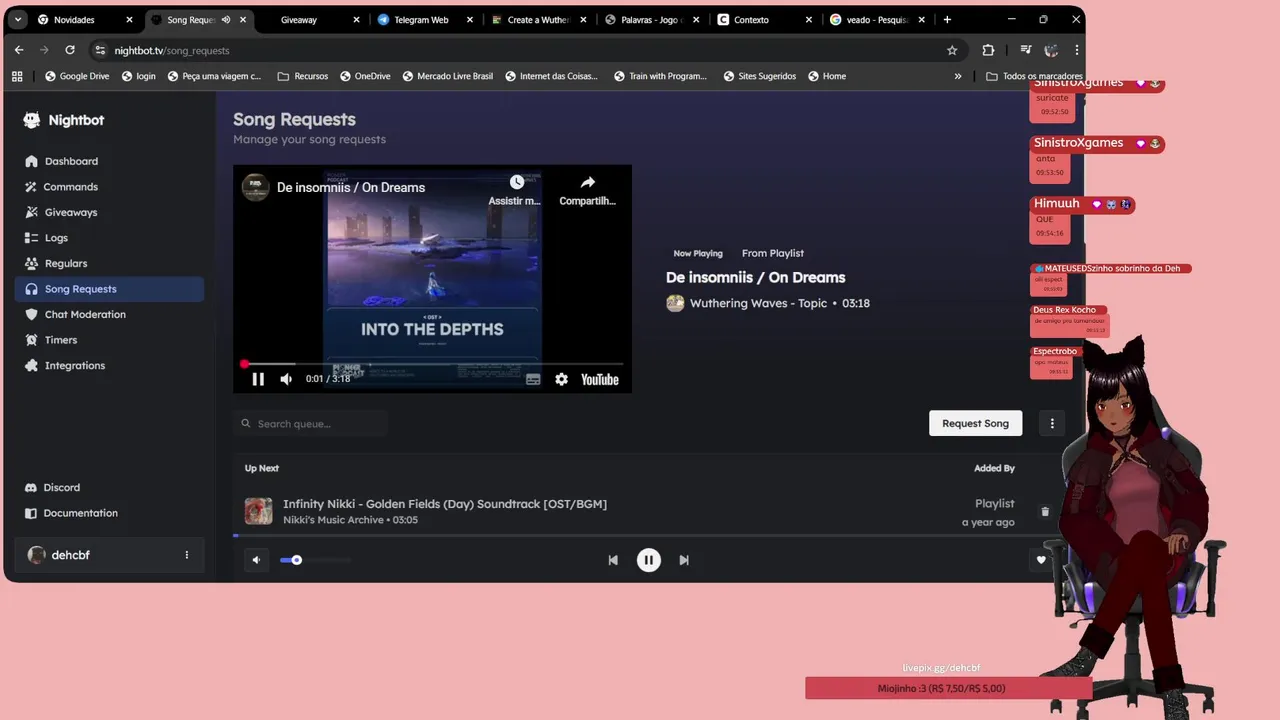This screenshot has height=720, width=1280.
Task: Switch to the Create a Wuthering tab
Action: (x=534, y=20)
